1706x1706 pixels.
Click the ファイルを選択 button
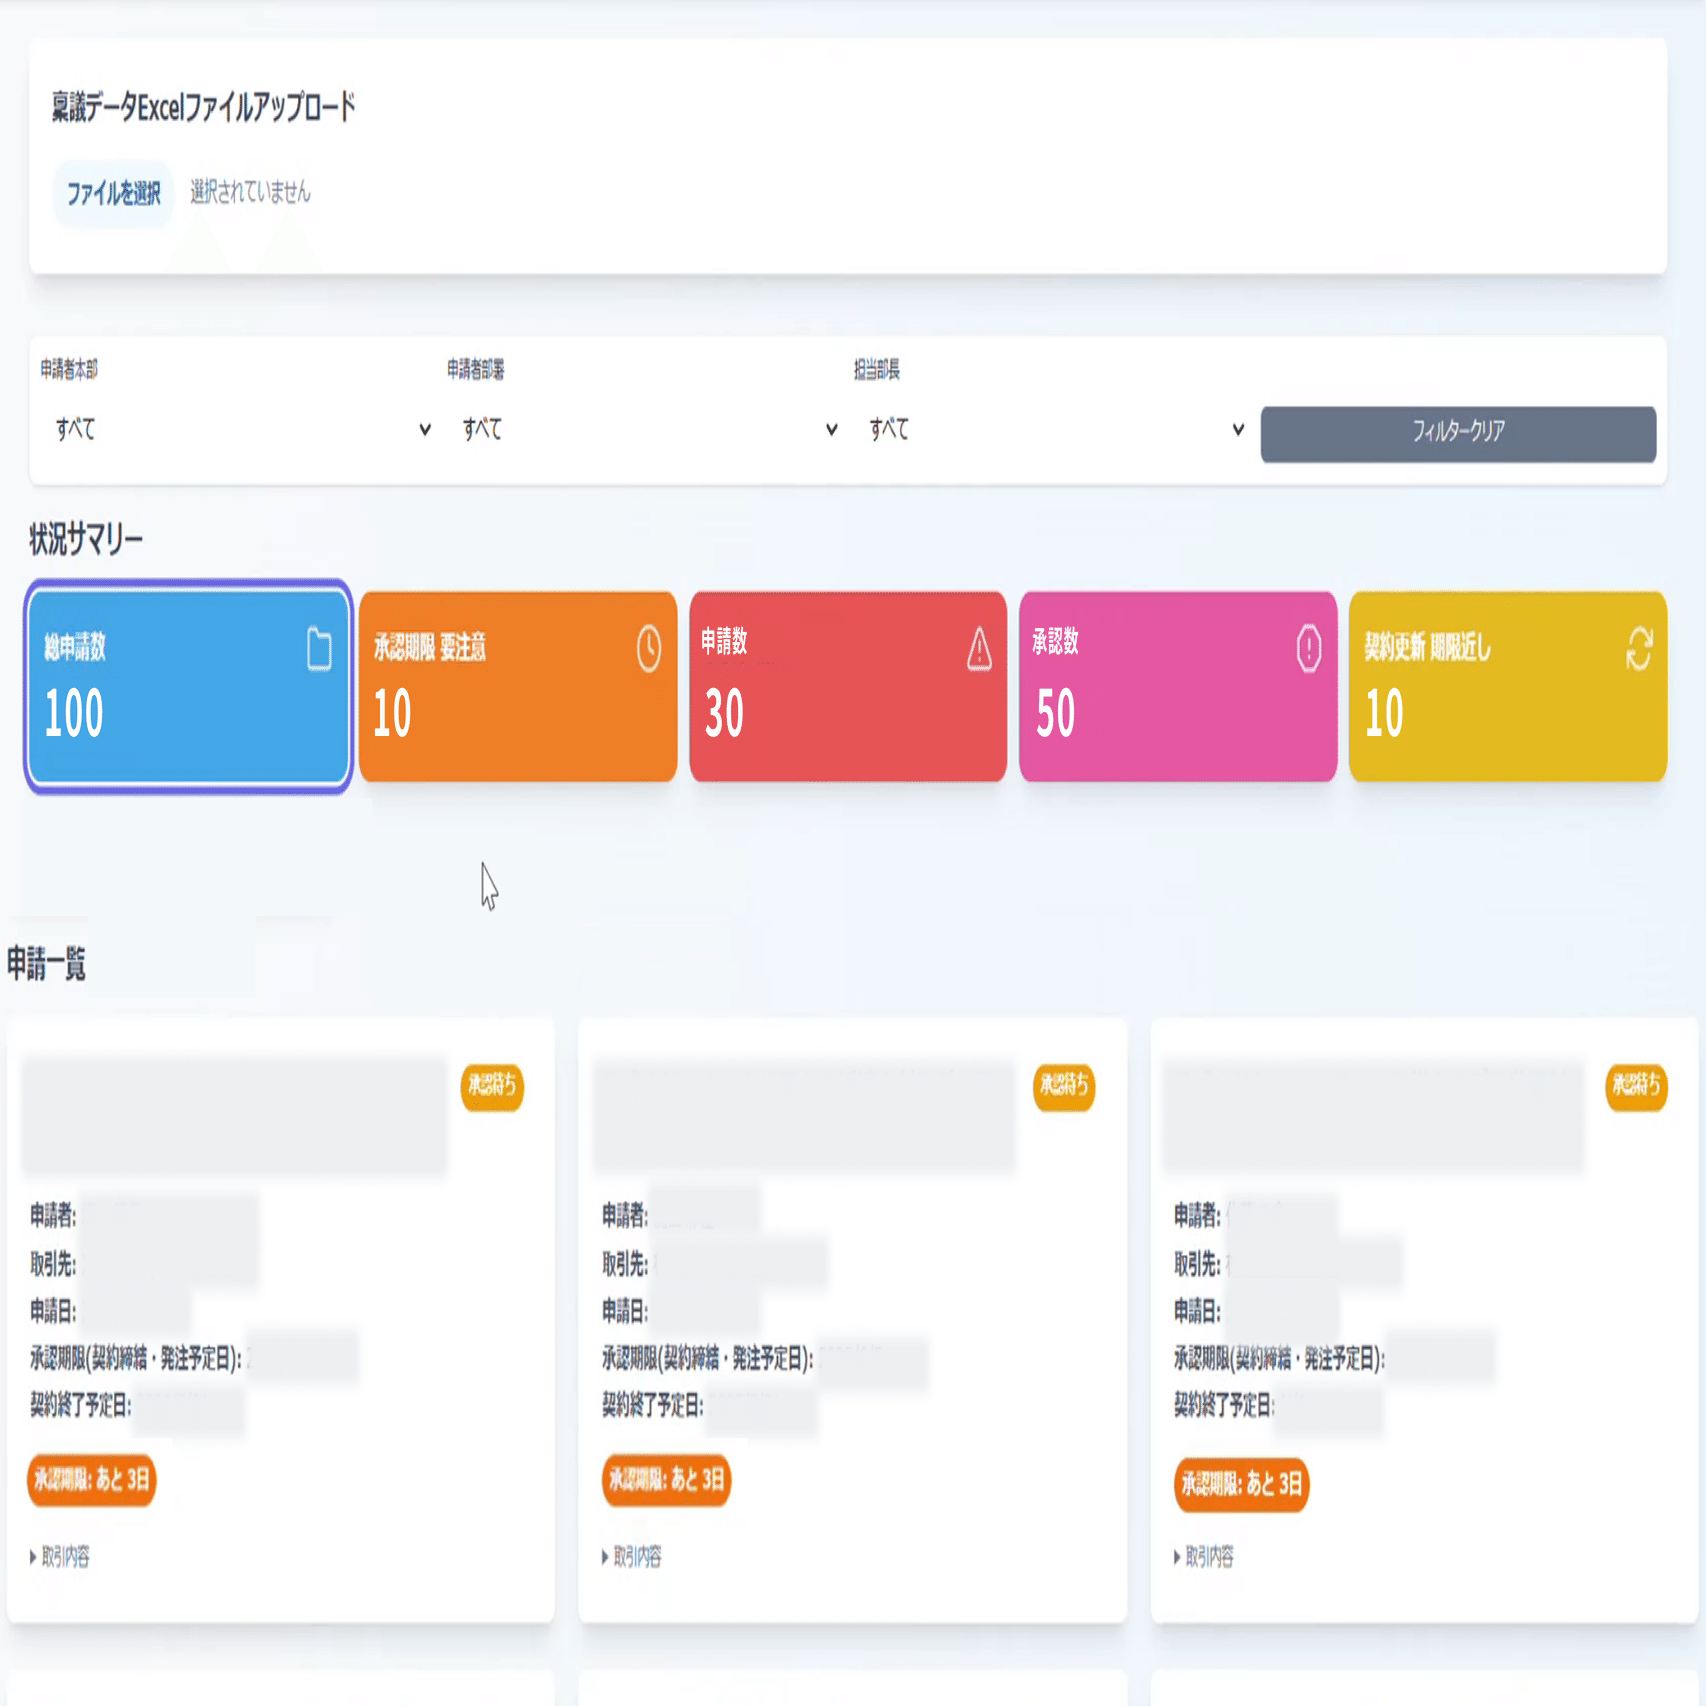pyautogui.click(x=113, y=193)
